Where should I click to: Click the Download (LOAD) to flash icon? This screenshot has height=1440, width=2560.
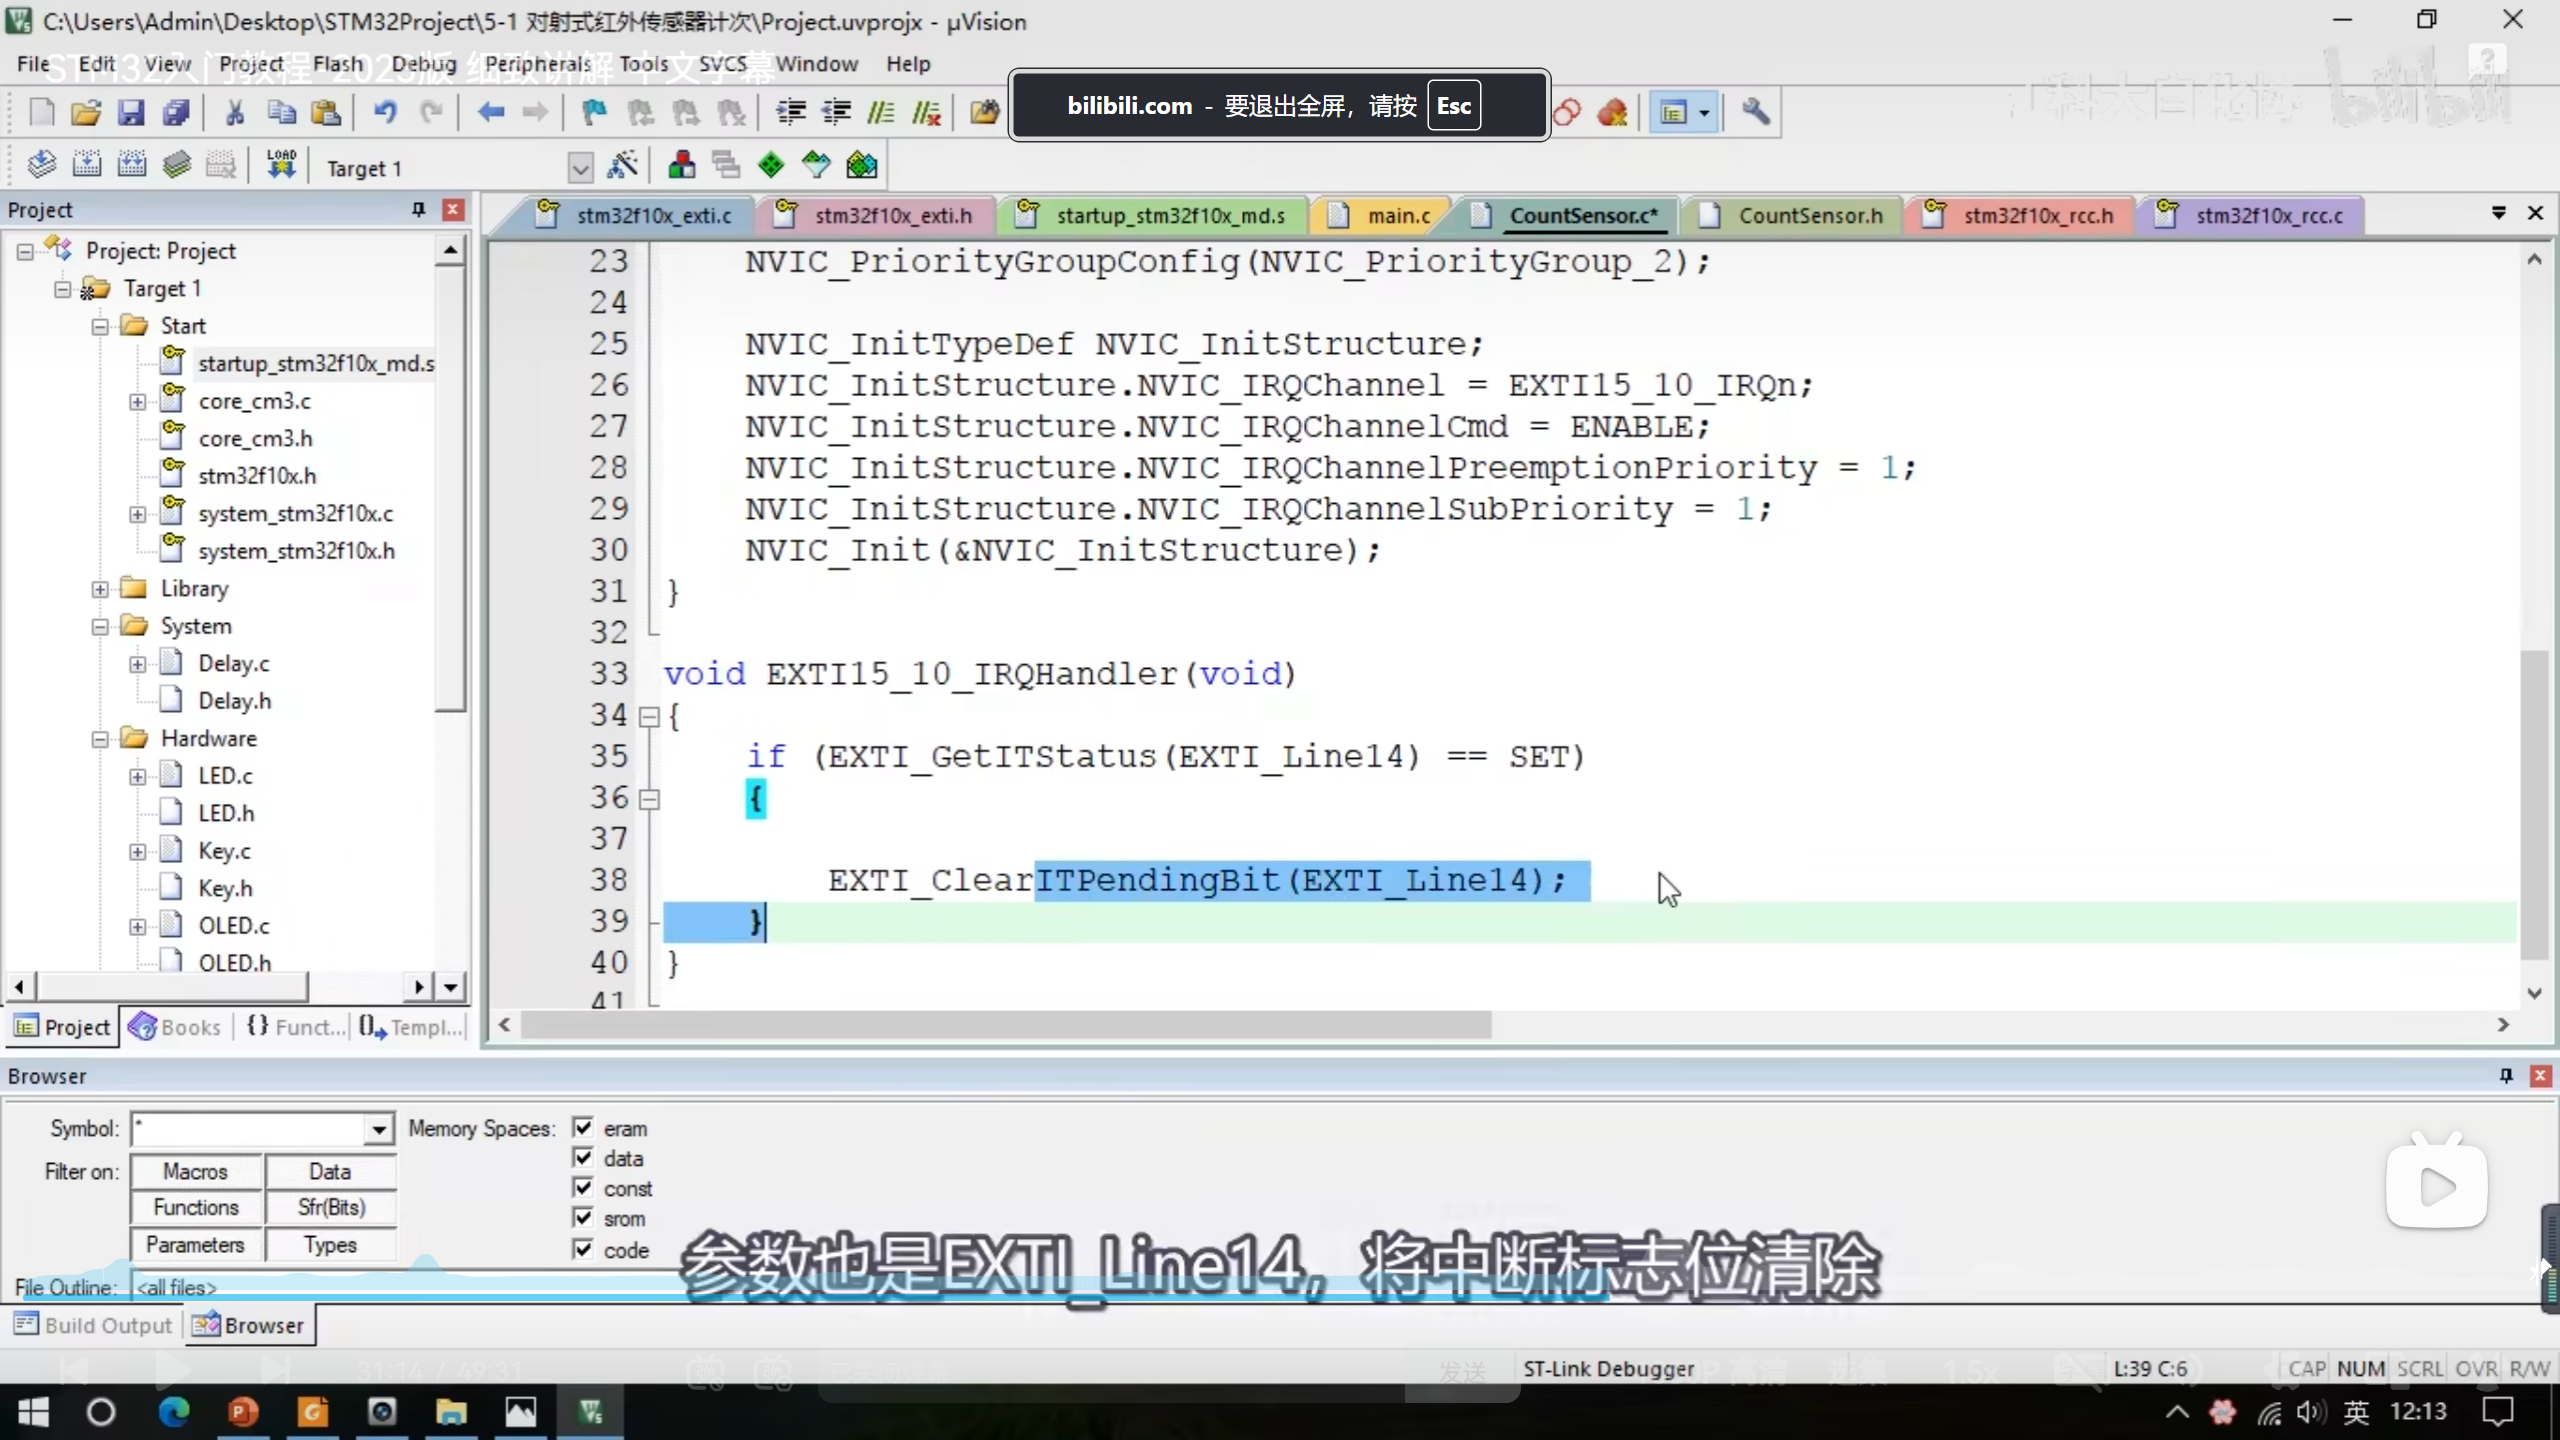[x=281, y=165]
